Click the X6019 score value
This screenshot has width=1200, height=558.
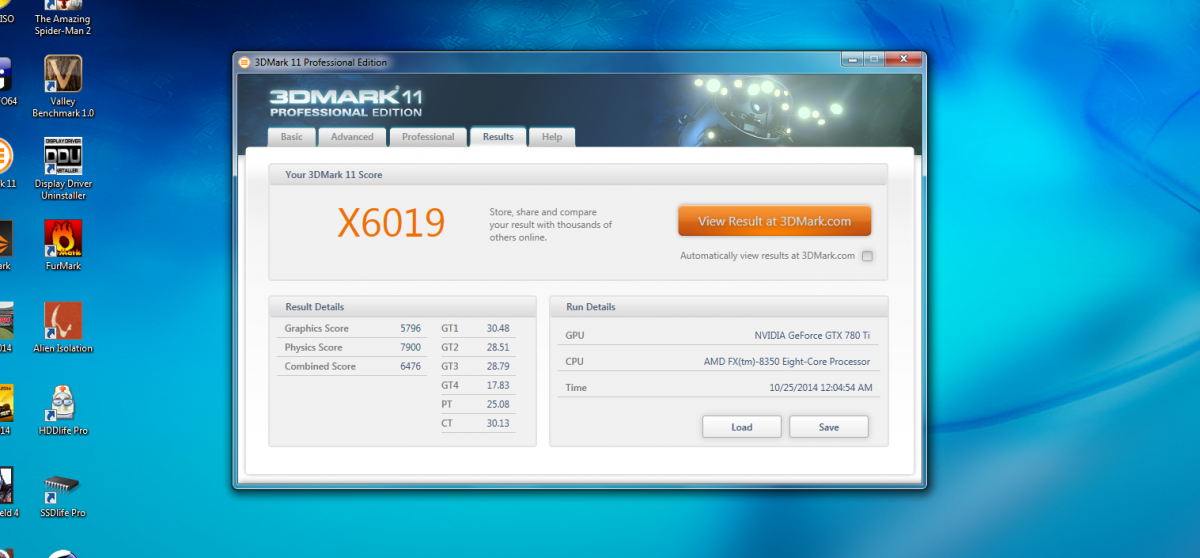(391, 223)
